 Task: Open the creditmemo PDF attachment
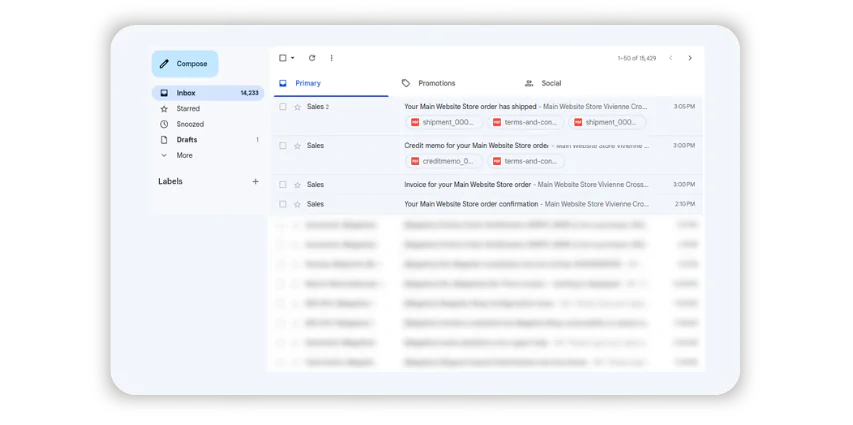tap(444, 161)
